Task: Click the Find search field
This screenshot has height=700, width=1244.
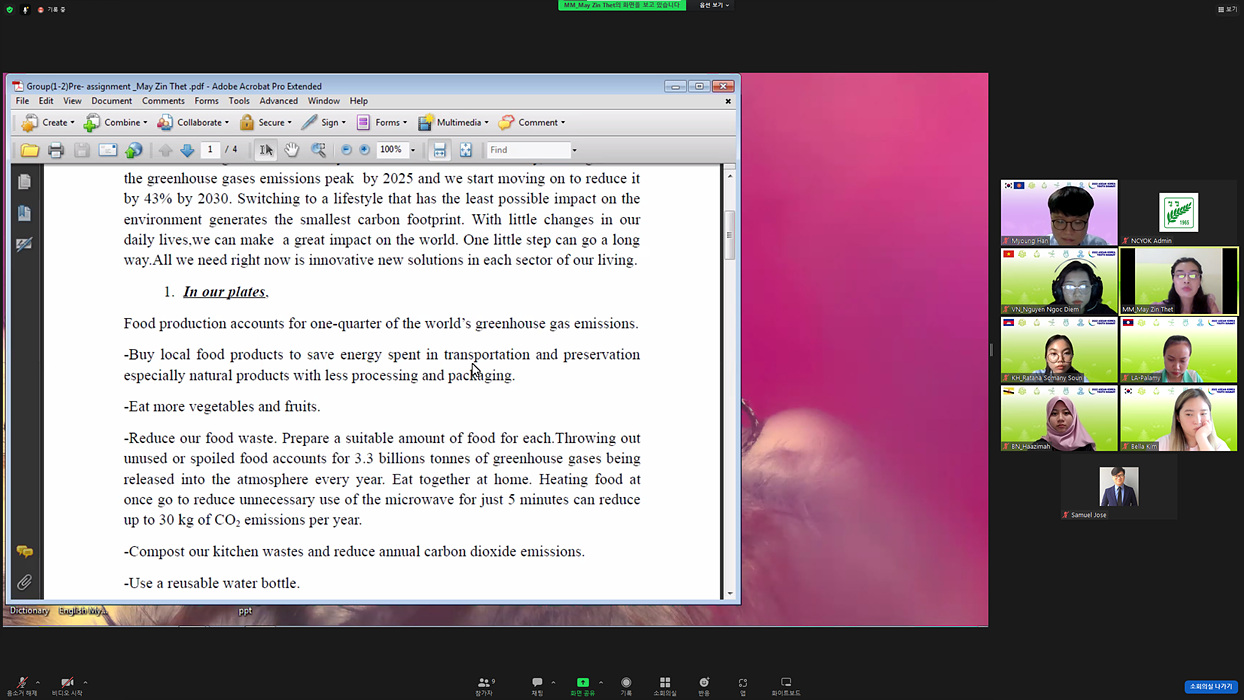Action: click(527, 150)
